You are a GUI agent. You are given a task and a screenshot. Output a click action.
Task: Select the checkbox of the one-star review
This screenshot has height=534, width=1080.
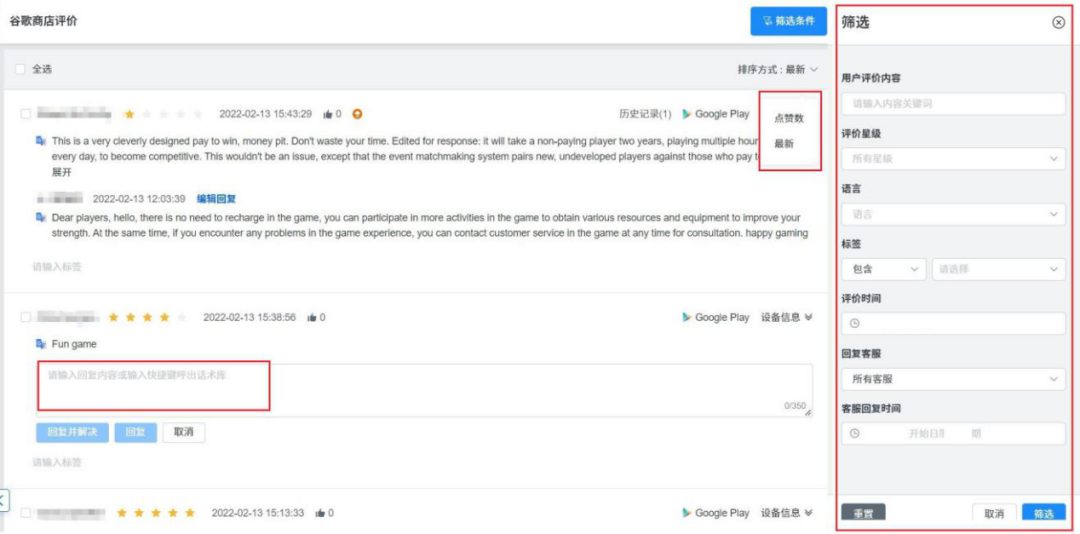[x=25, y=114]
